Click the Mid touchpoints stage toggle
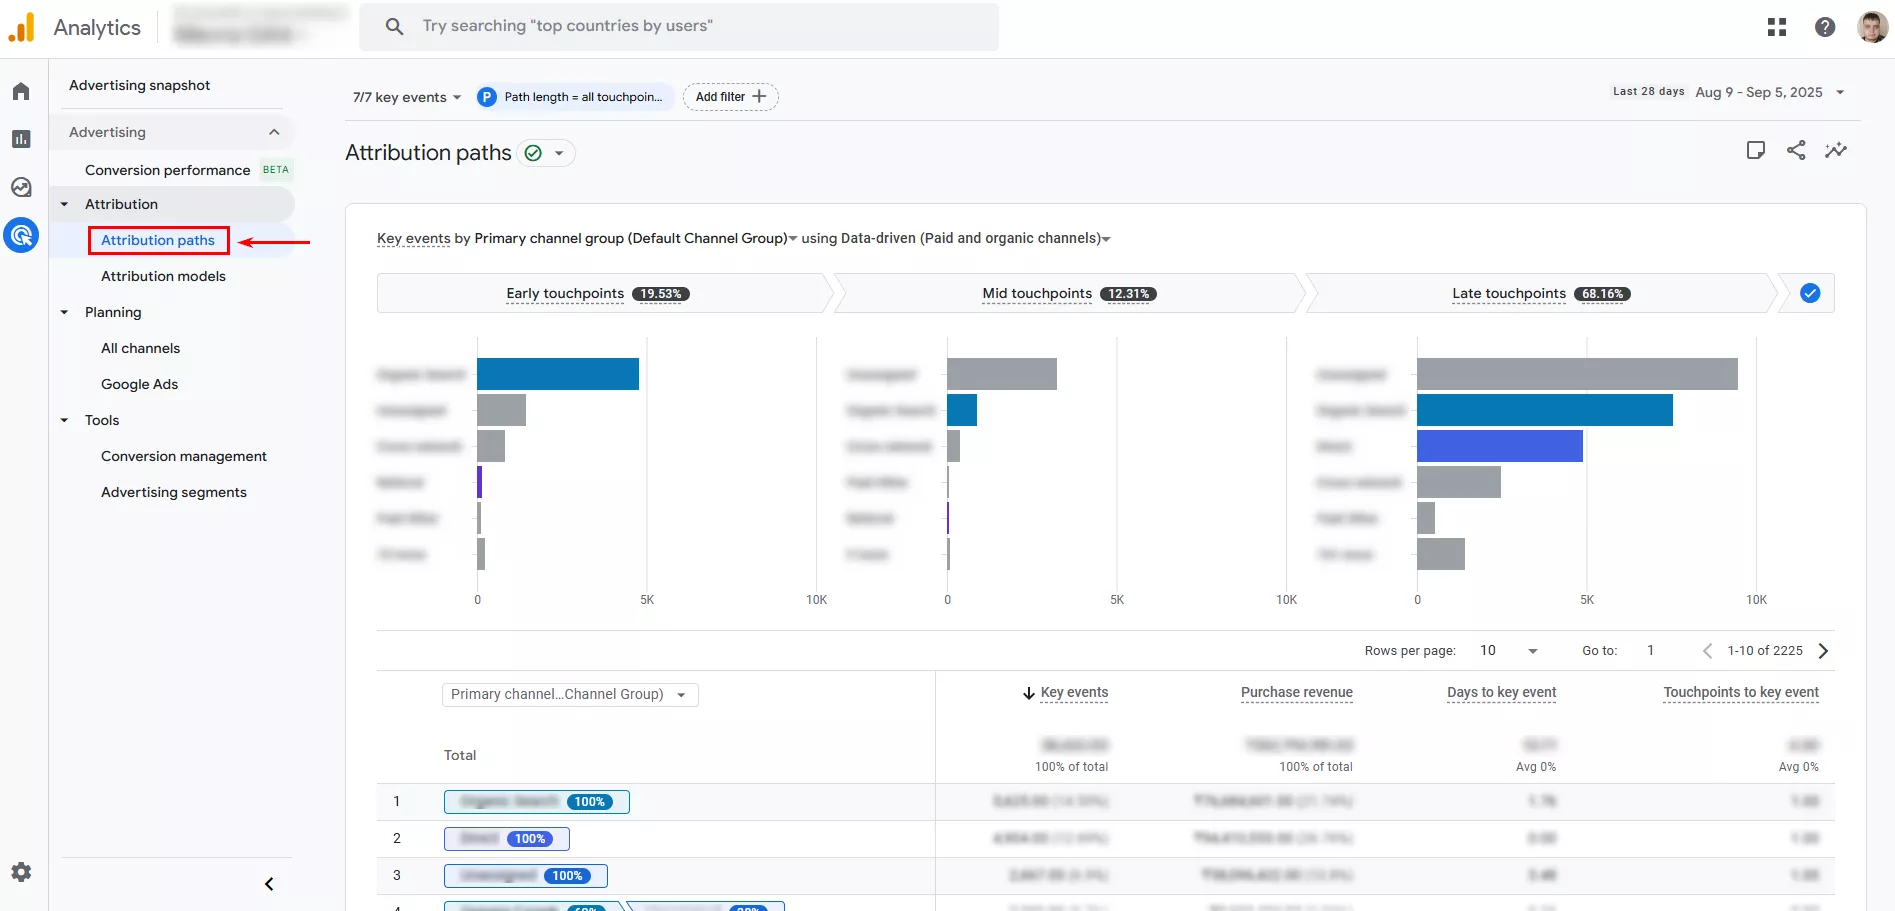Screen dimensions: 1895x911 point(1068,293)
